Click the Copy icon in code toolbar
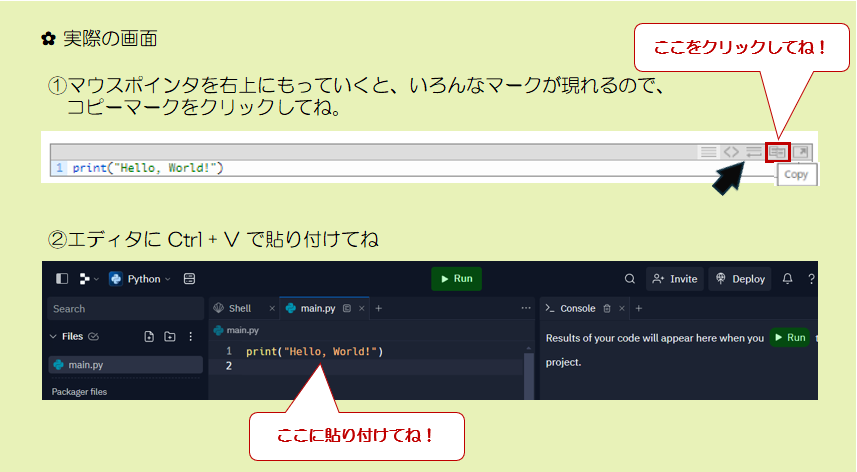Screen dimensions: 857x472 (778, 152)
